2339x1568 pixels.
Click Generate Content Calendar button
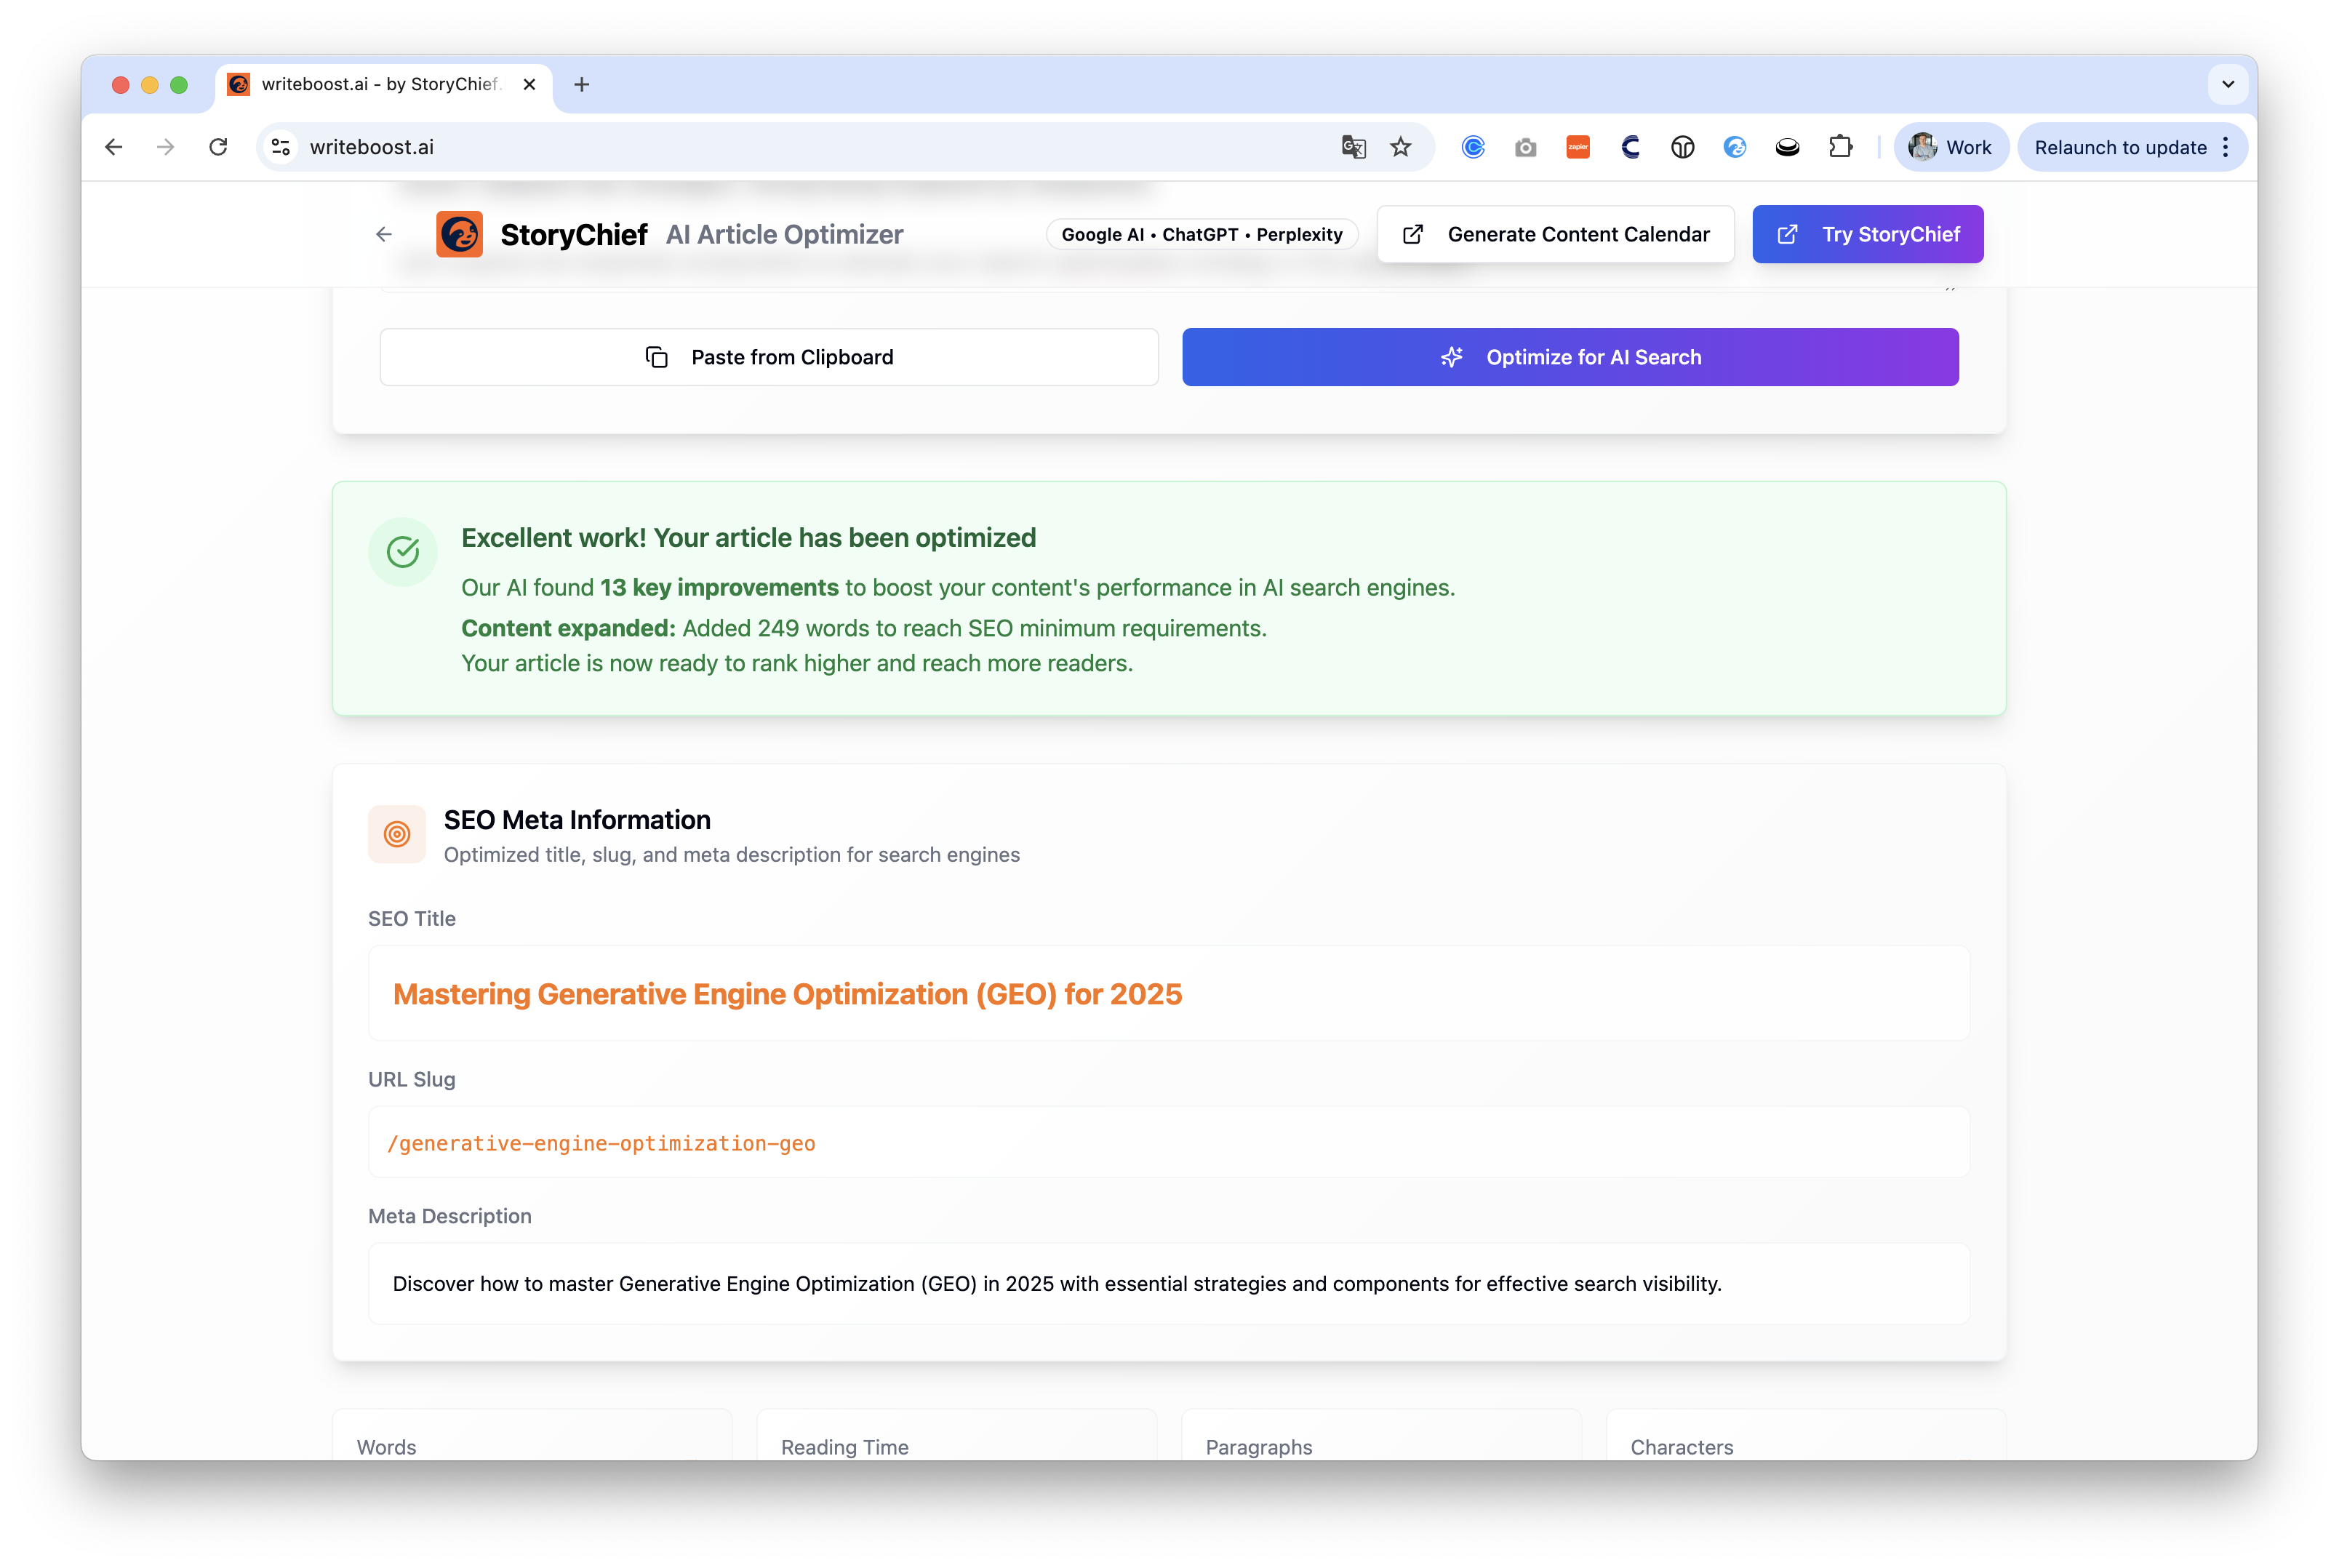[x=1555, y=234]
